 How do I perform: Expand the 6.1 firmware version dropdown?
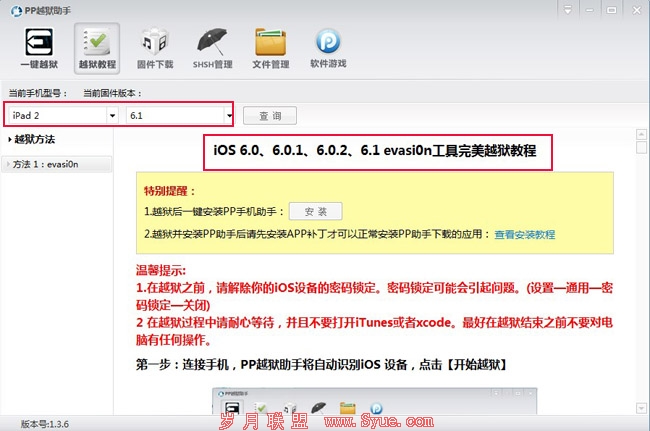[229, 116]
